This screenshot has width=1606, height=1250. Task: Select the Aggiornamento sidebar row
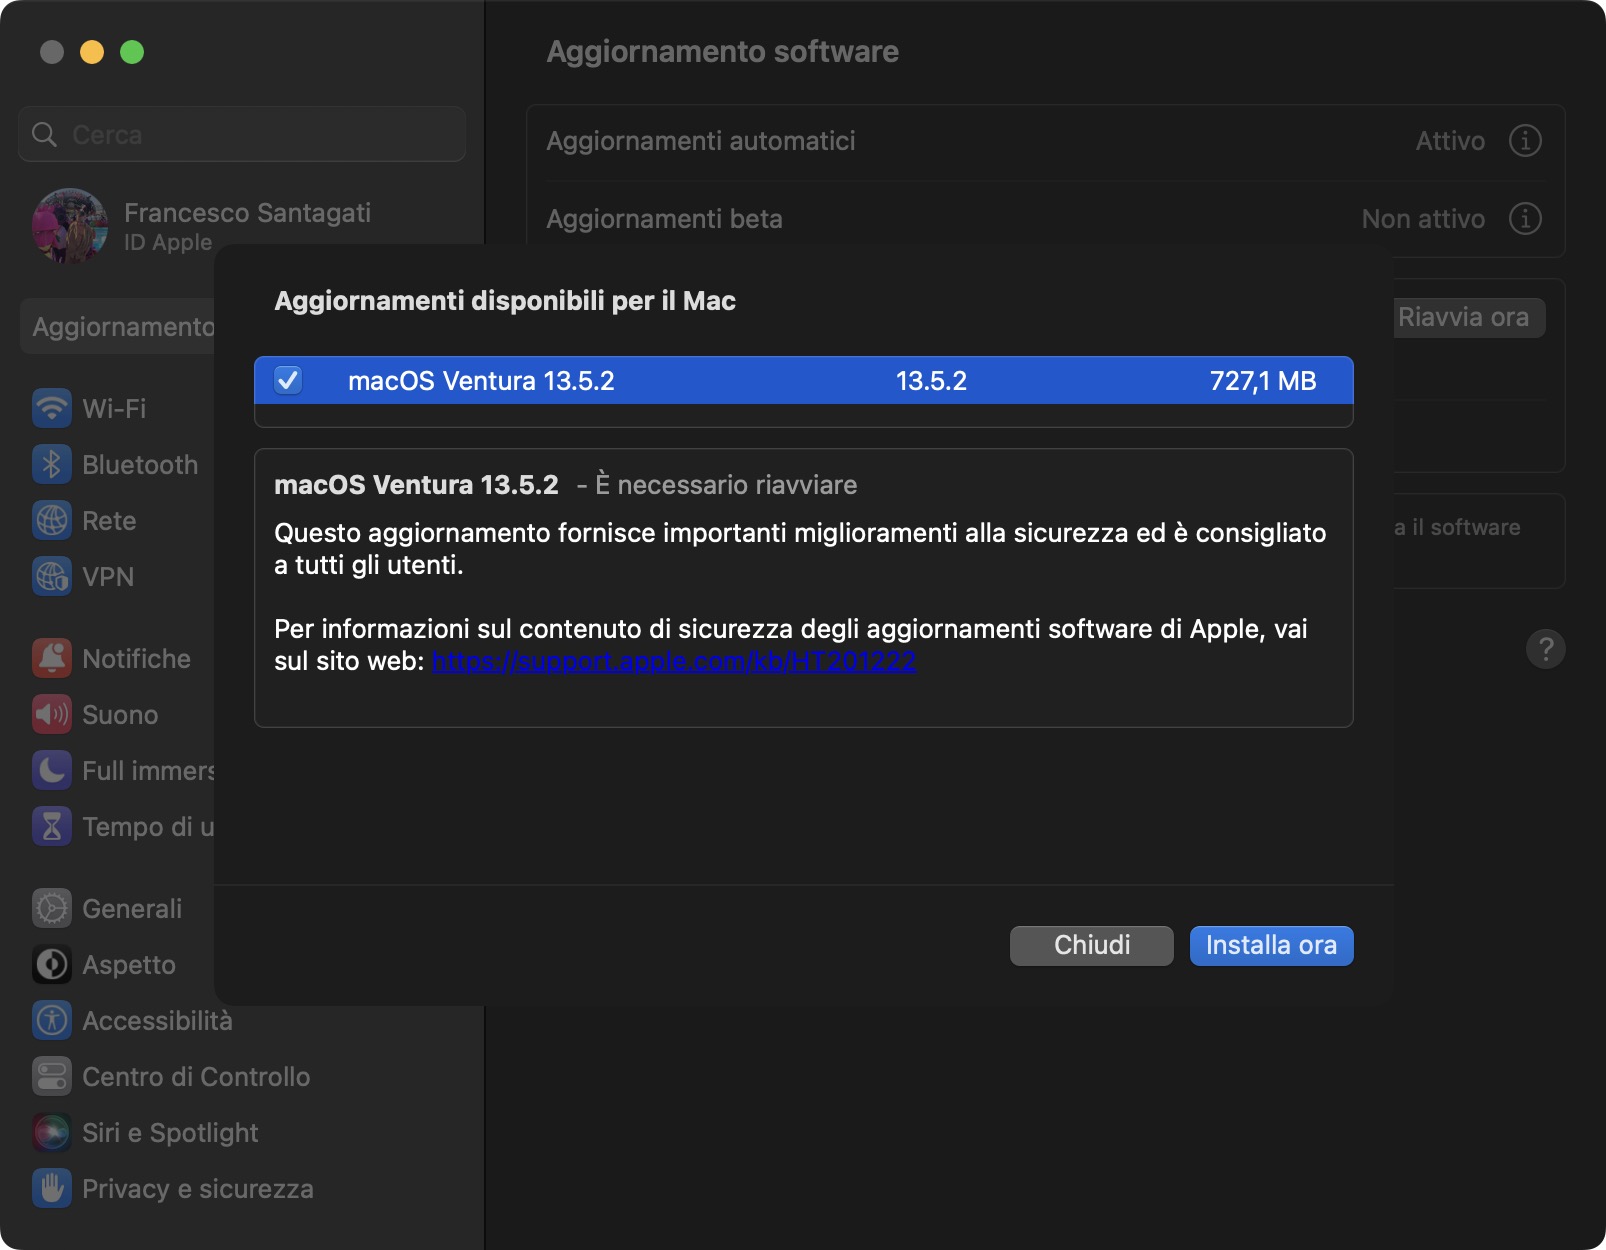coord(118,327)
